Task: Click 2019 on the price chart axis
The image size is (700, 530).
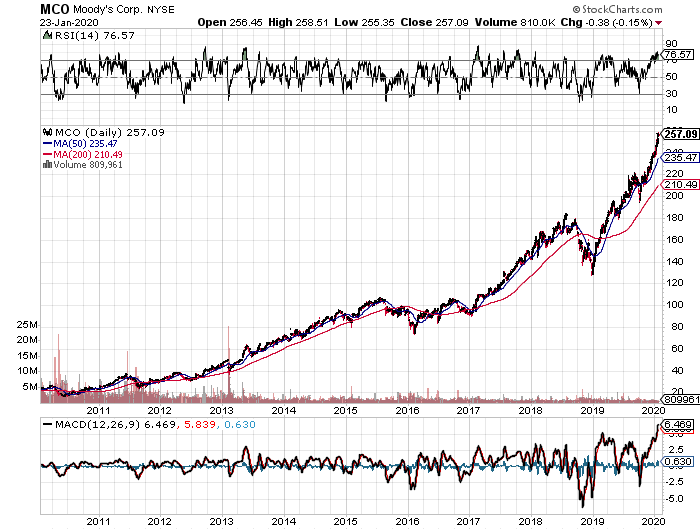Action: [592, 410]
